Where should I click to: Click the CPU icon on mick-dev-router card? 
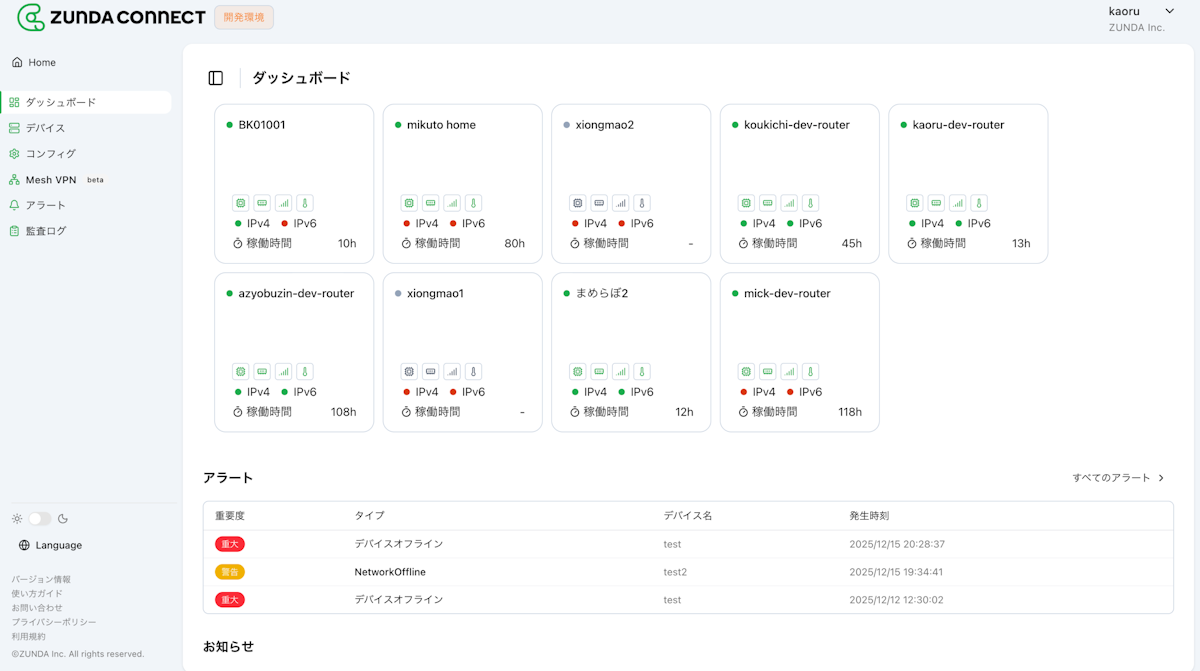point(746,372)
